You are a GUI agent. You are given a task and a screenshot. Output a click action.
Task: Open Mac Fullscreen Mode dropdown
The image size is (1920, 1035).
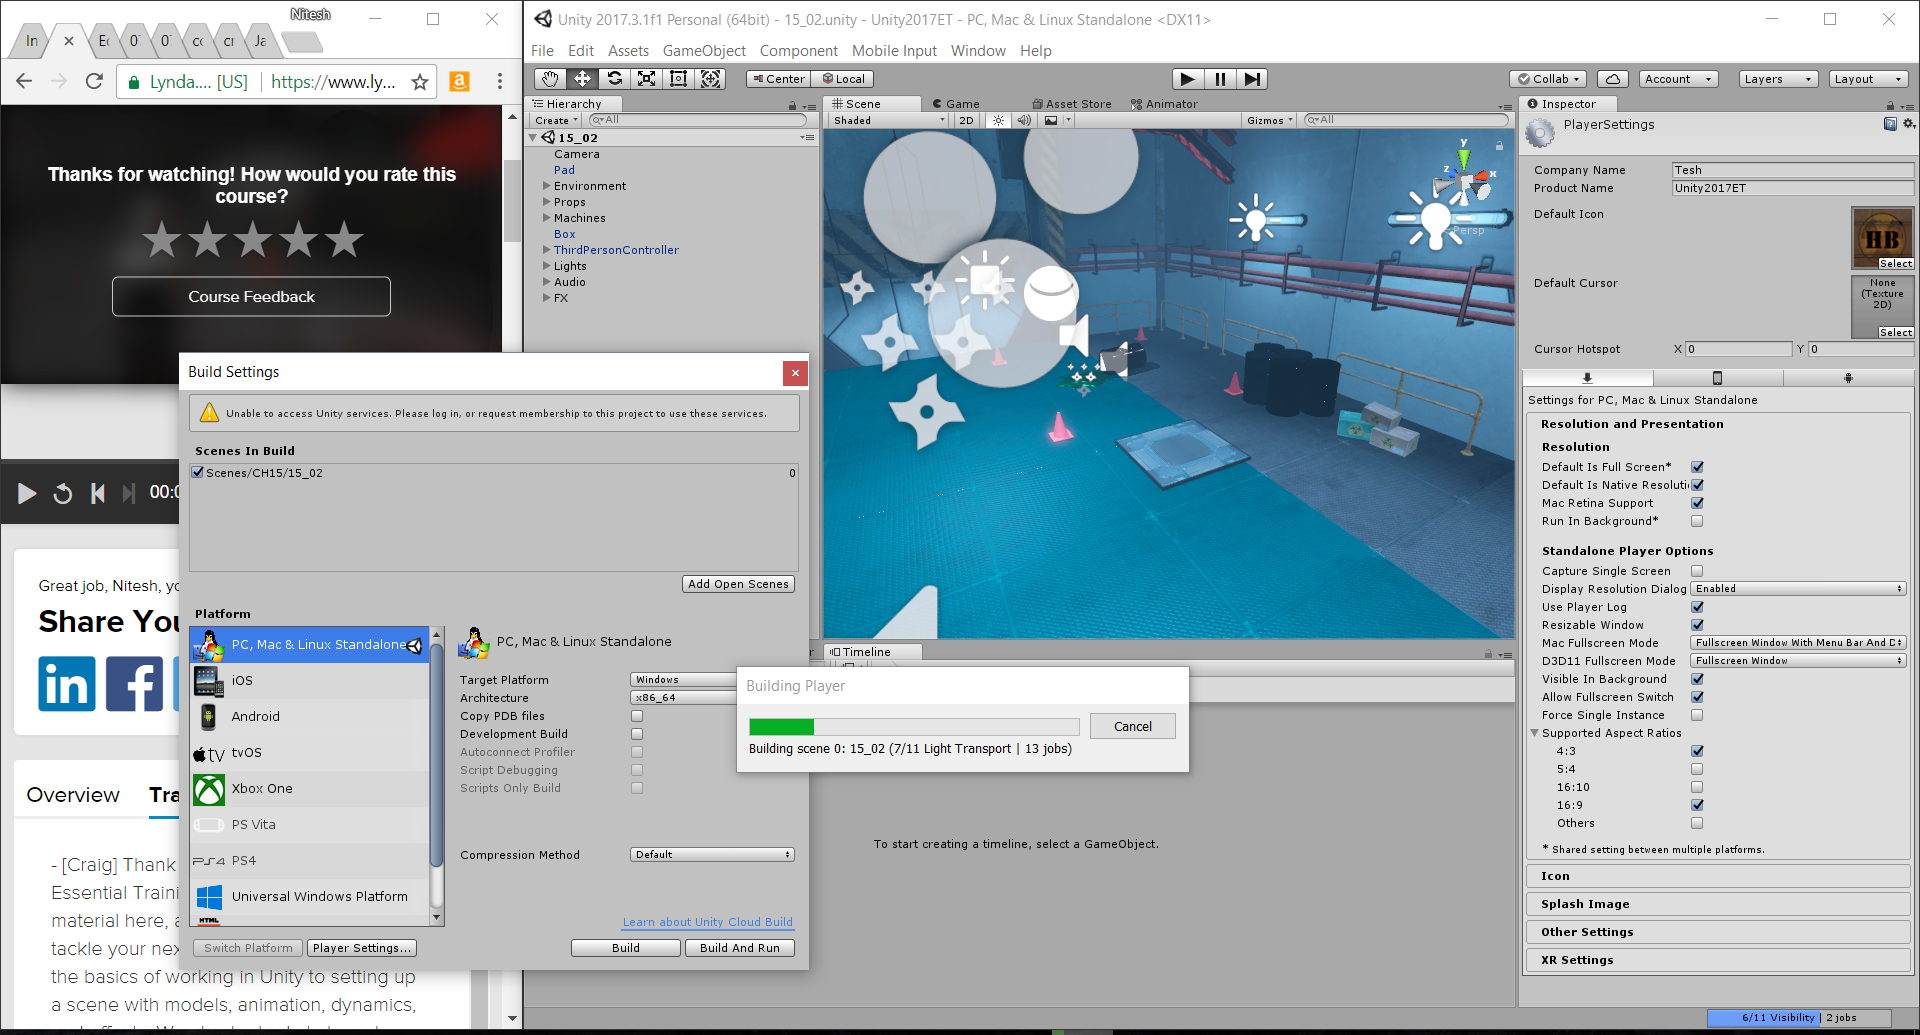1798,643
